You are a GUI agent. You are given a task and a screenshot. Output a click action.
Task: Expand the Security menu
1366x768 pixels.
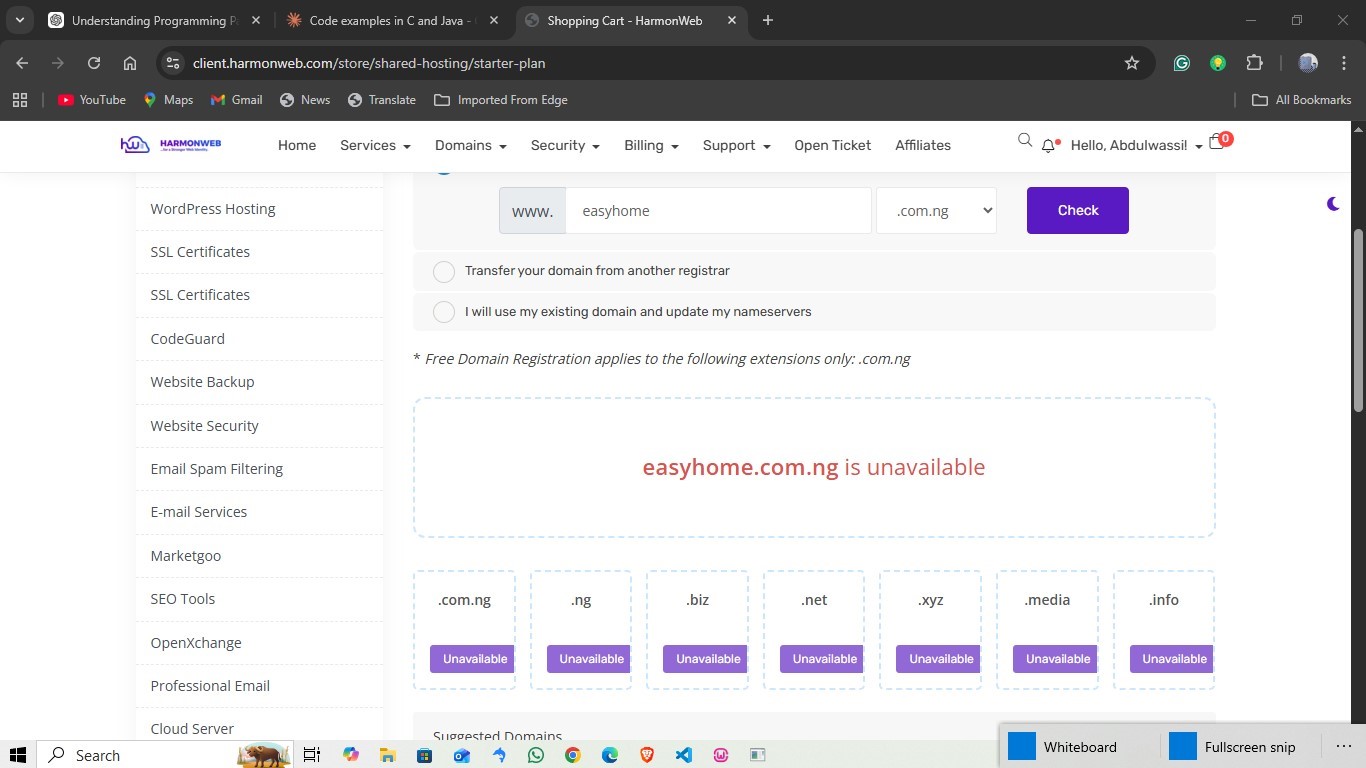565,145
